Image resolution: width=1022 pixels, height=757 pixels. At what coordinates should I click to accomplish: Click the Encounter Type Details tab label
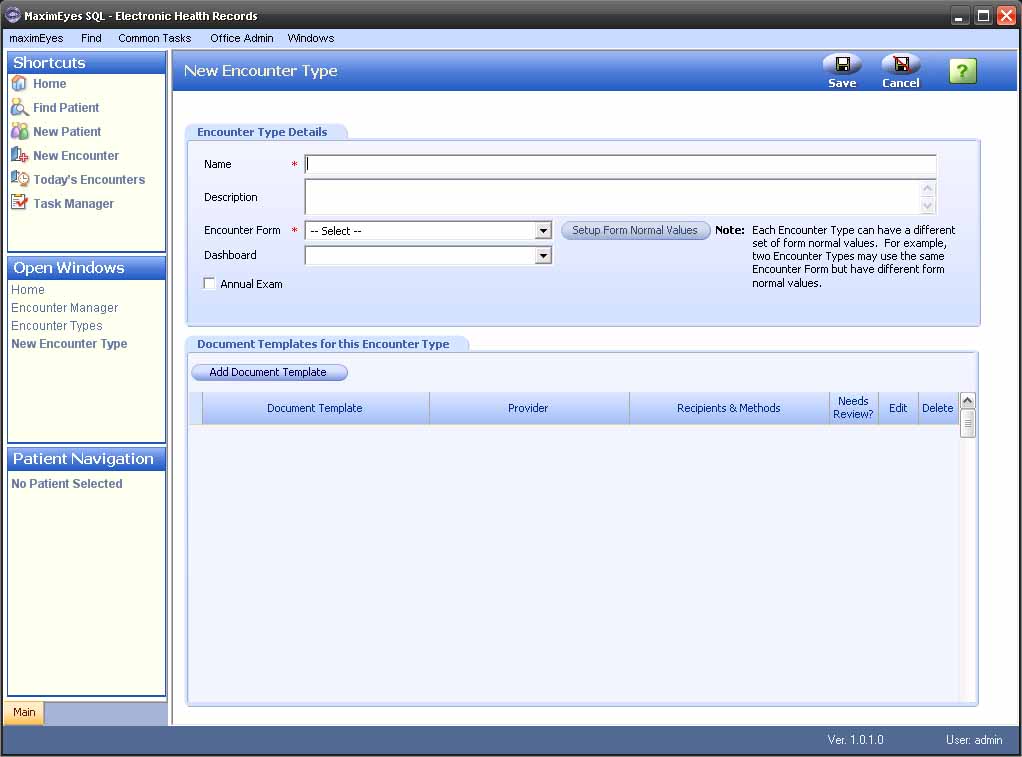(263, 132)
